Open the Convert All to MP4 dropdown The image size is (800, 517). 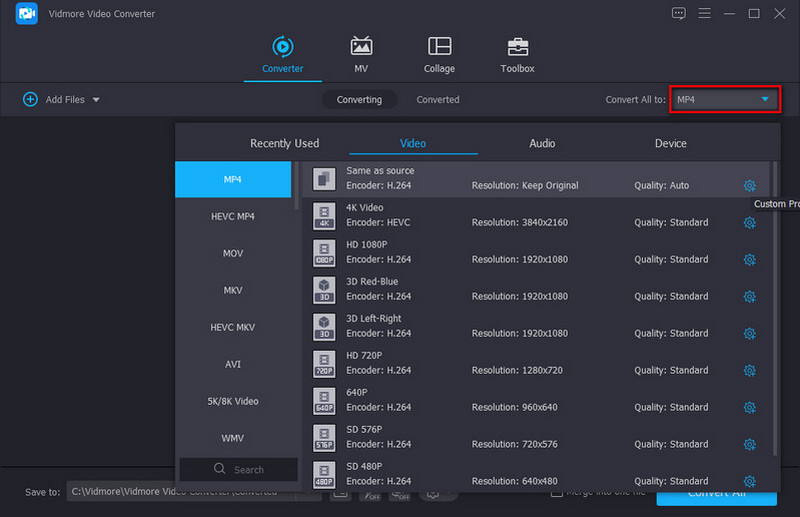tap(724, 100)
